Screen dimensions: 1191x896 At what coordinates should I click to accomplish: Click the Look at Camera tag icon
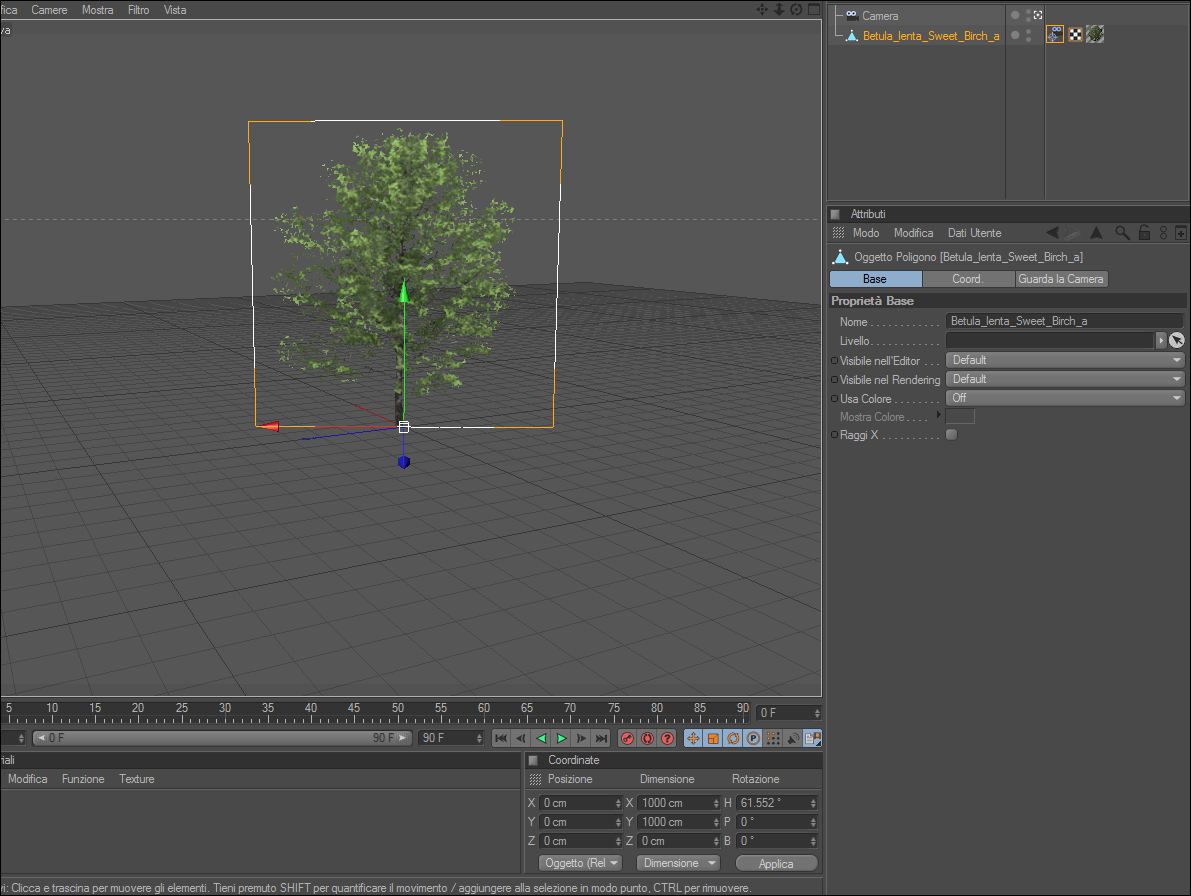coord(1055,35)
